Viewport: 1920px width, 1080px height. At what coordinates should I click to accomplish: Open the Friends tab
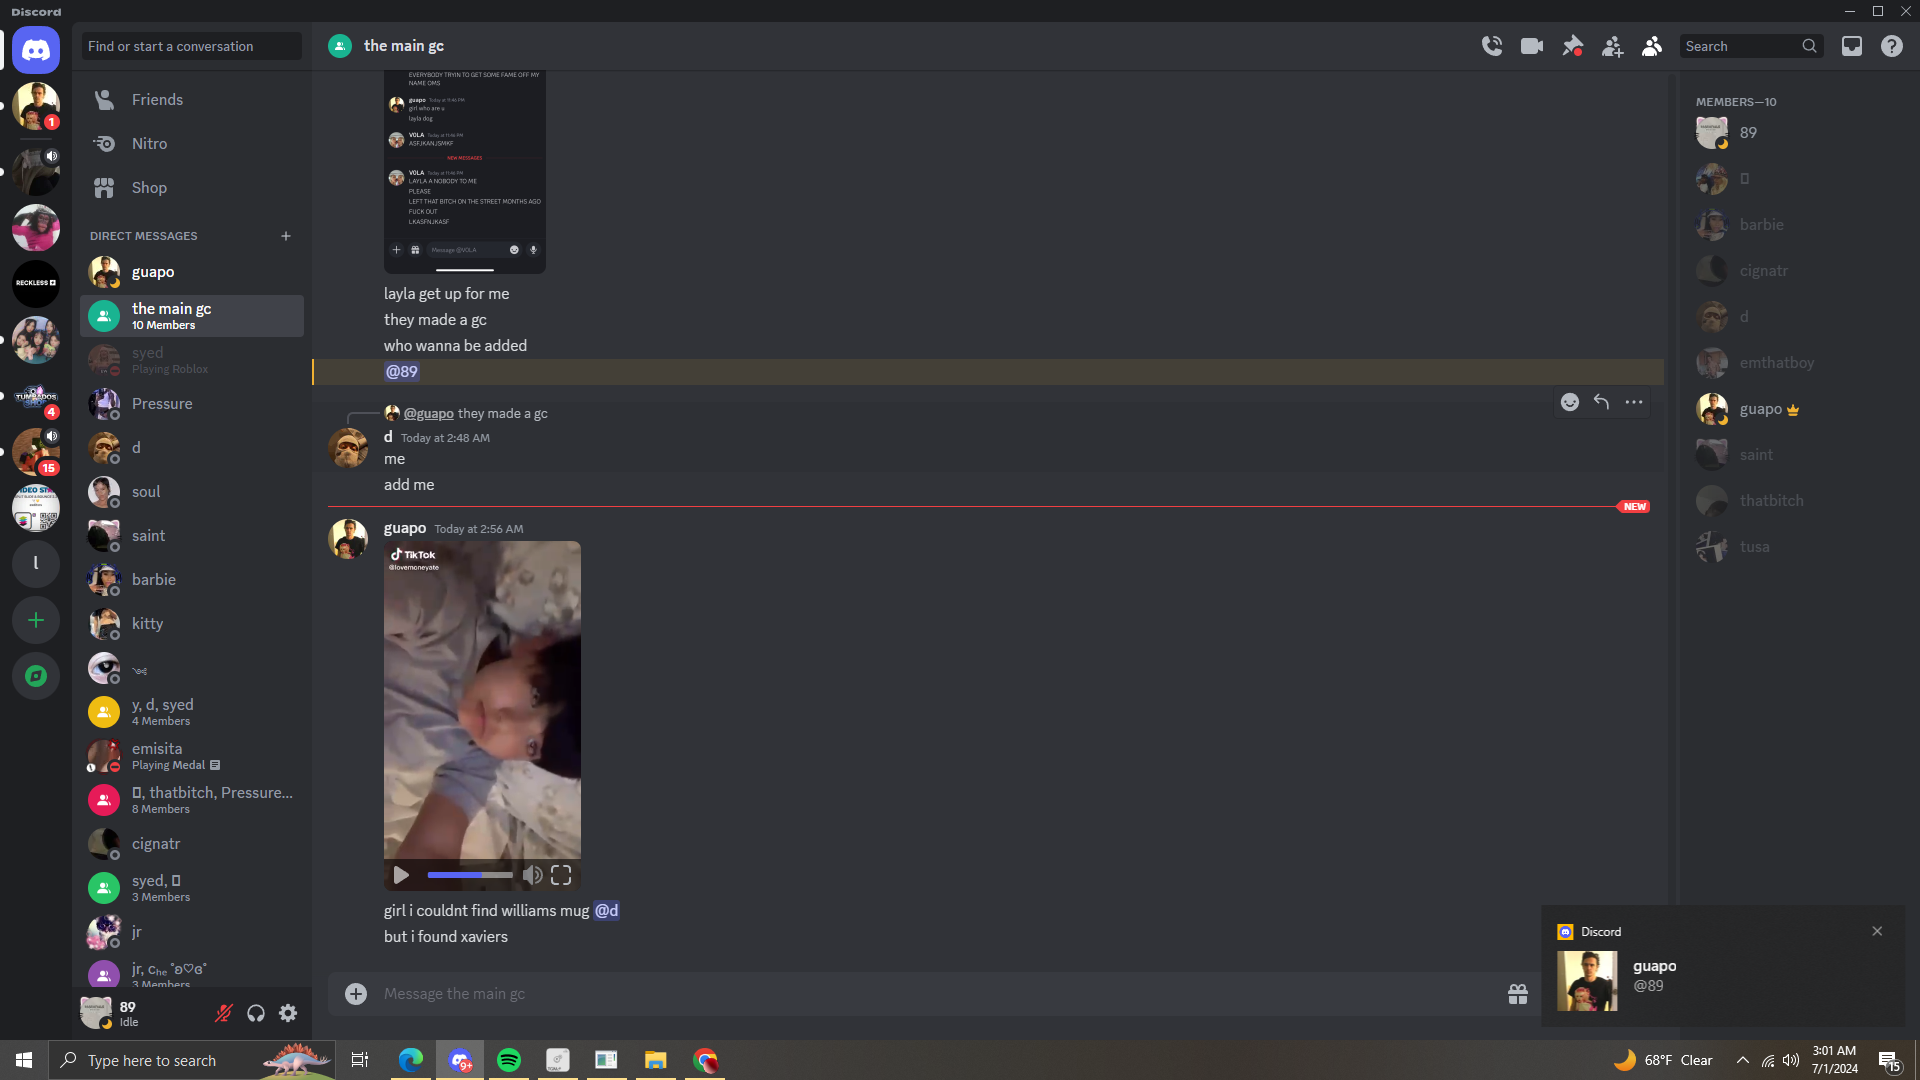(x=192, y=100)
